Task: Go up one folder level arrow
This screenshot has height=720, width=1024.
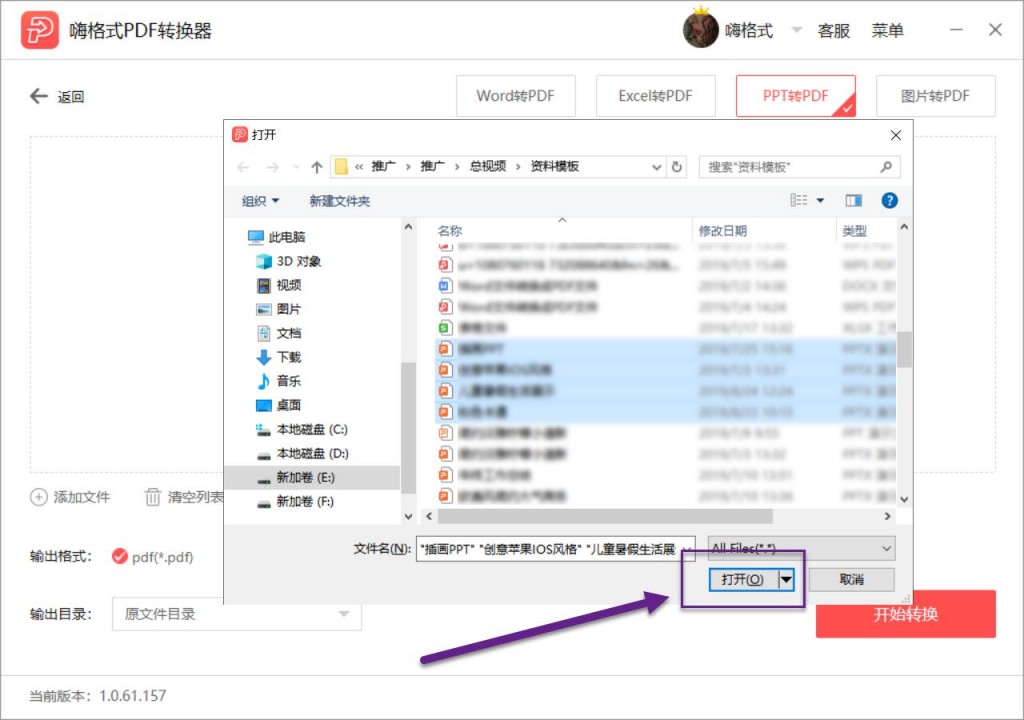Action: [317, 167]
